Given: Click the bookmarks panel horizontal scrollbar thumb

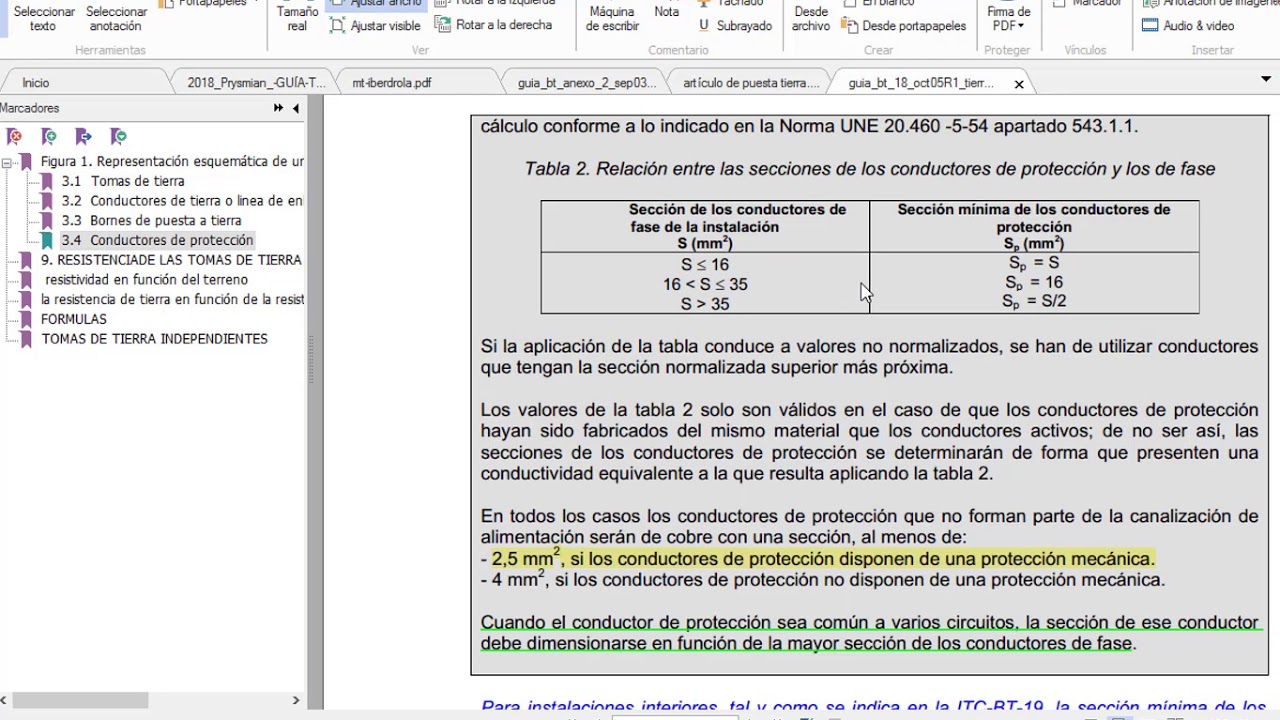Looking at the screenshot, I should click(x=80, y=700).
